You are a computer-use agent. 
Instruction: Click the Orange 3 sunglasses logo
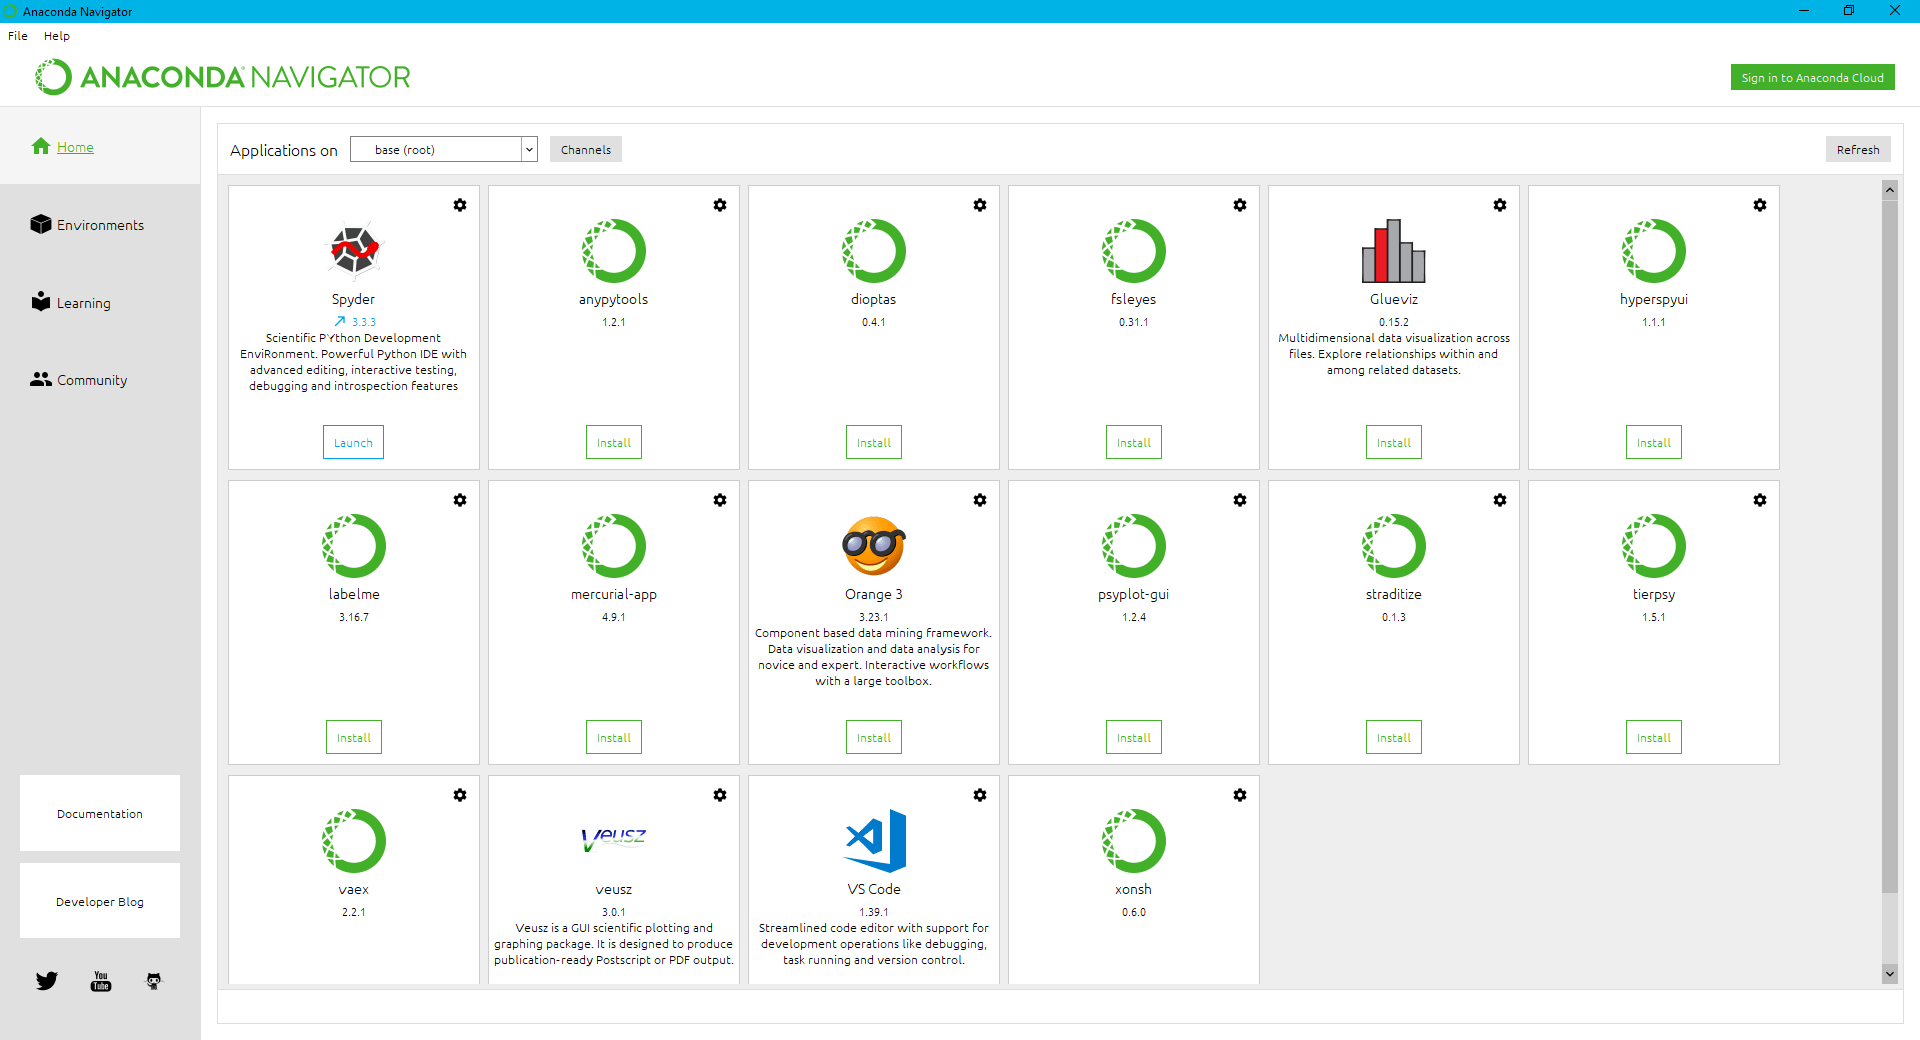874,546
